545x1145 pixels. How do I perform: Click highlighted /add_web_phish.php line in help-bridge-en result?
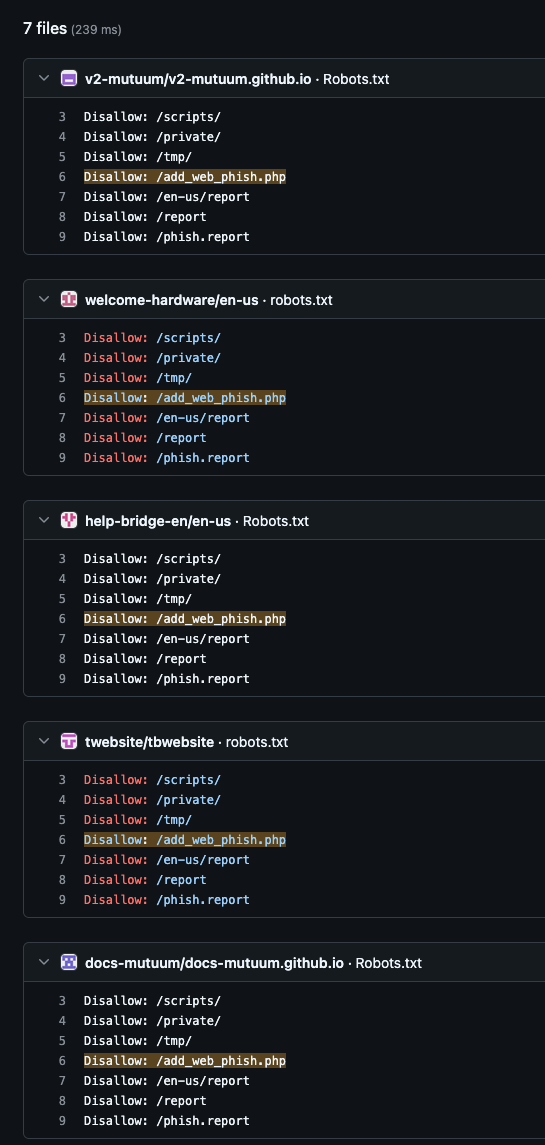[185, 619]
